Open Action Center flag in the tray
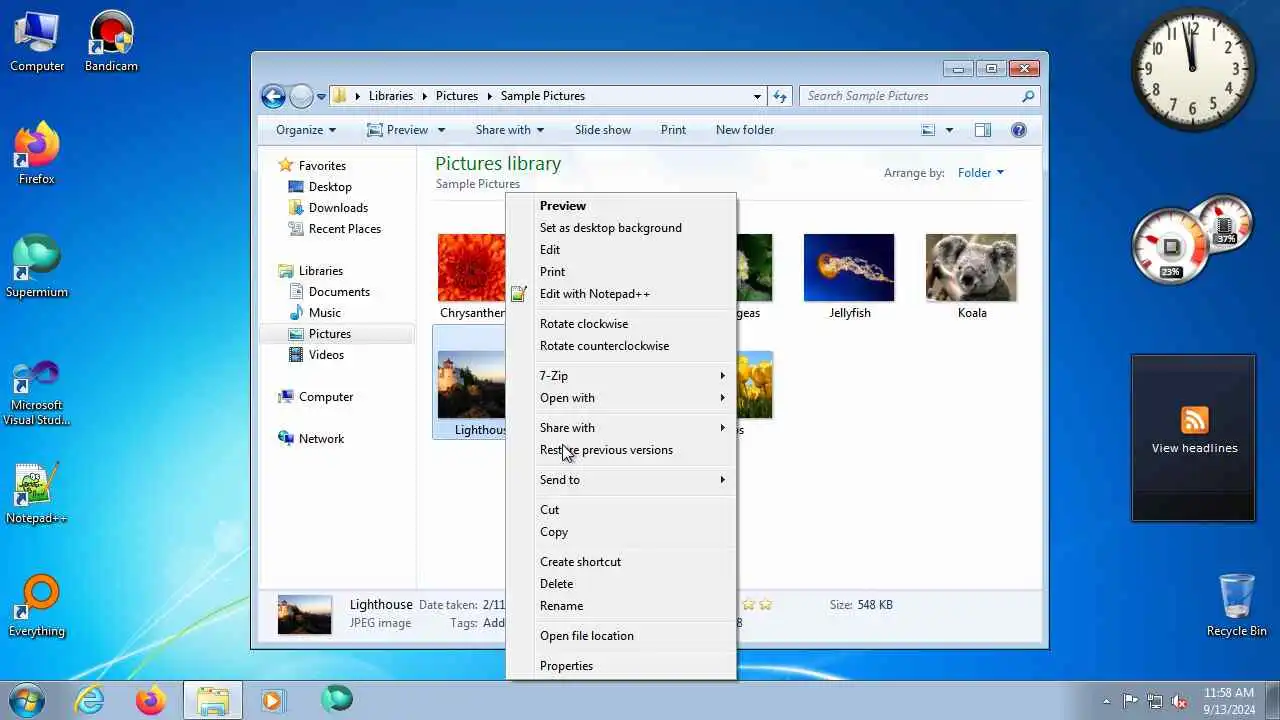 [1131, 700]
